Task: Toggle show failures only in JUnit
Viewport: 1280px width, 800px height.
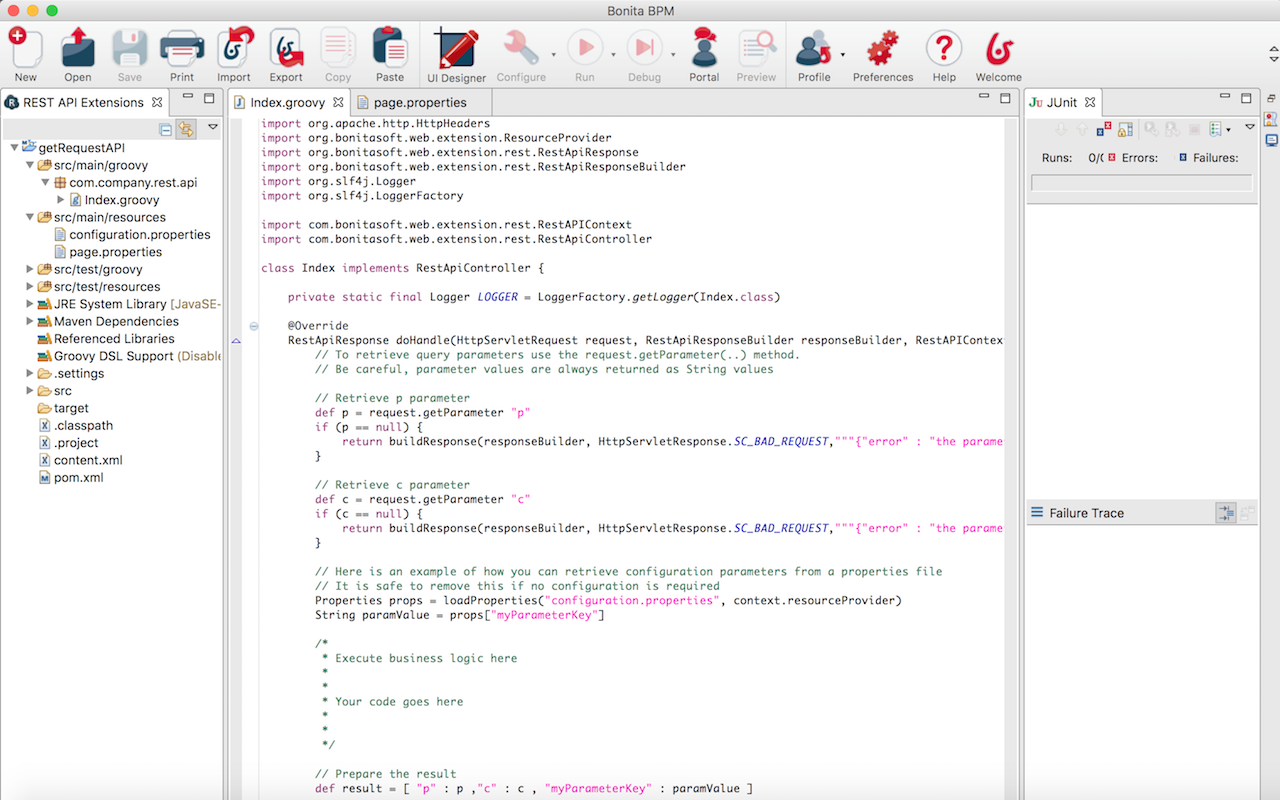Action: point(1103,129)
